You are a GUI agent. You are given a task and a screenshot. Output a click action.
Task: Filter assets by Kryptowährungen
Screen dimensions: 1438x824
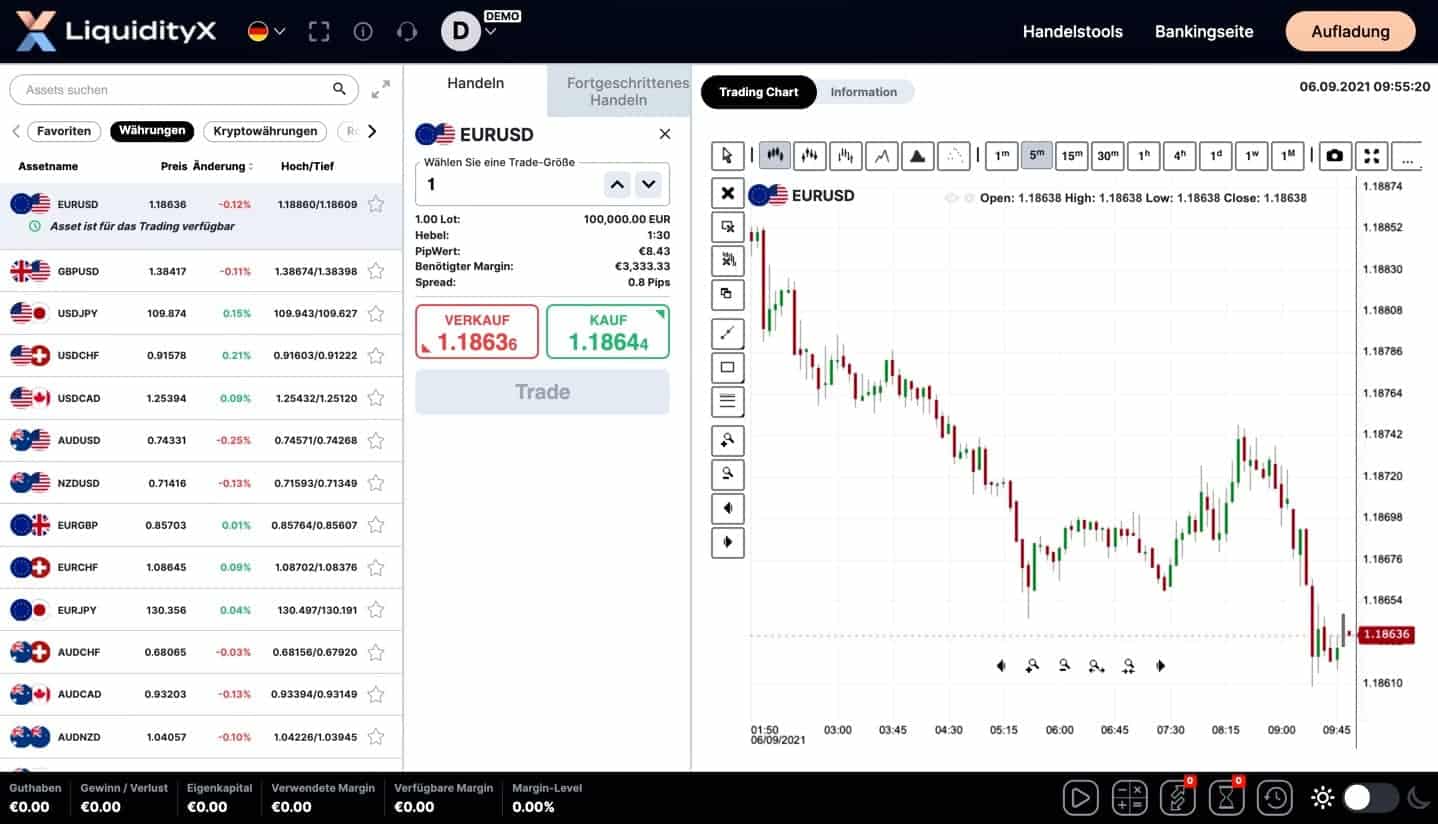[x=265, y=131]
